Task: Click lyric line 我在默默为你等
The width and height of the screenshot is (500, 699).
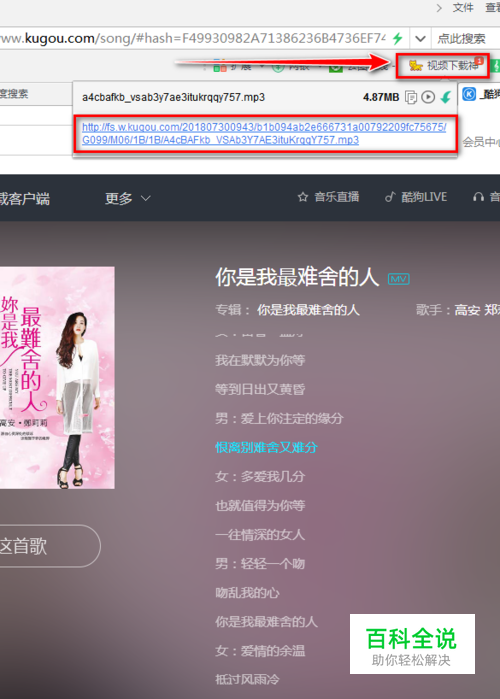Action: (260, 360)
